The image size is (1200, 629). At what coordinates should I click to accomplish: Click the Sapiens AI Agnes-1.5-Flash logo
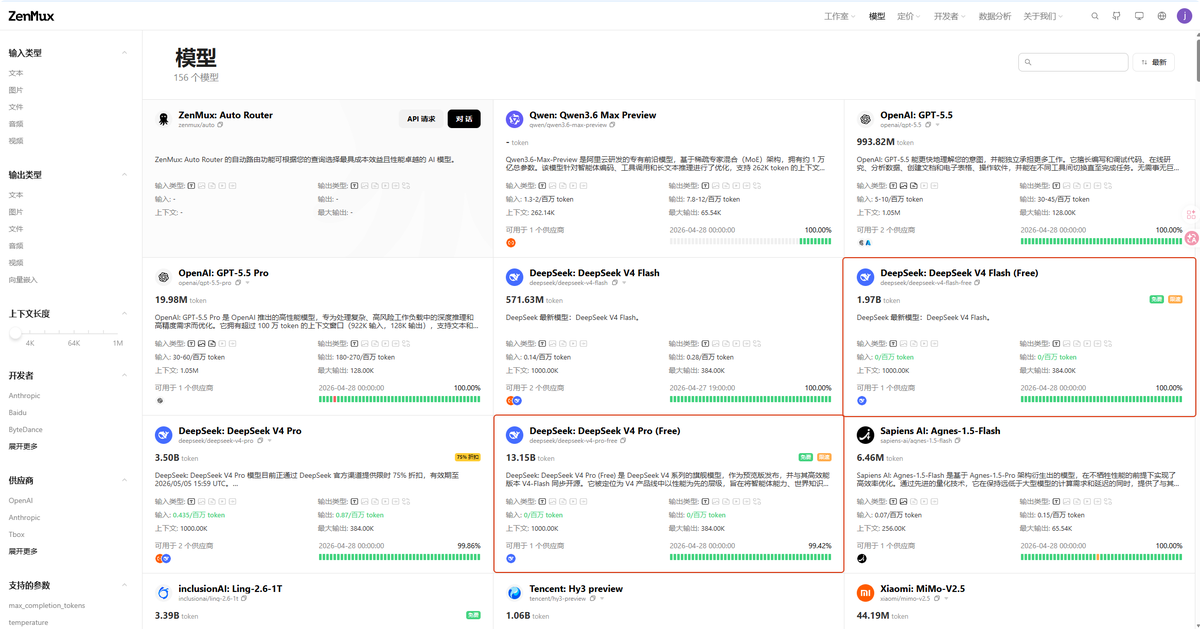click(x=865, y=435)
